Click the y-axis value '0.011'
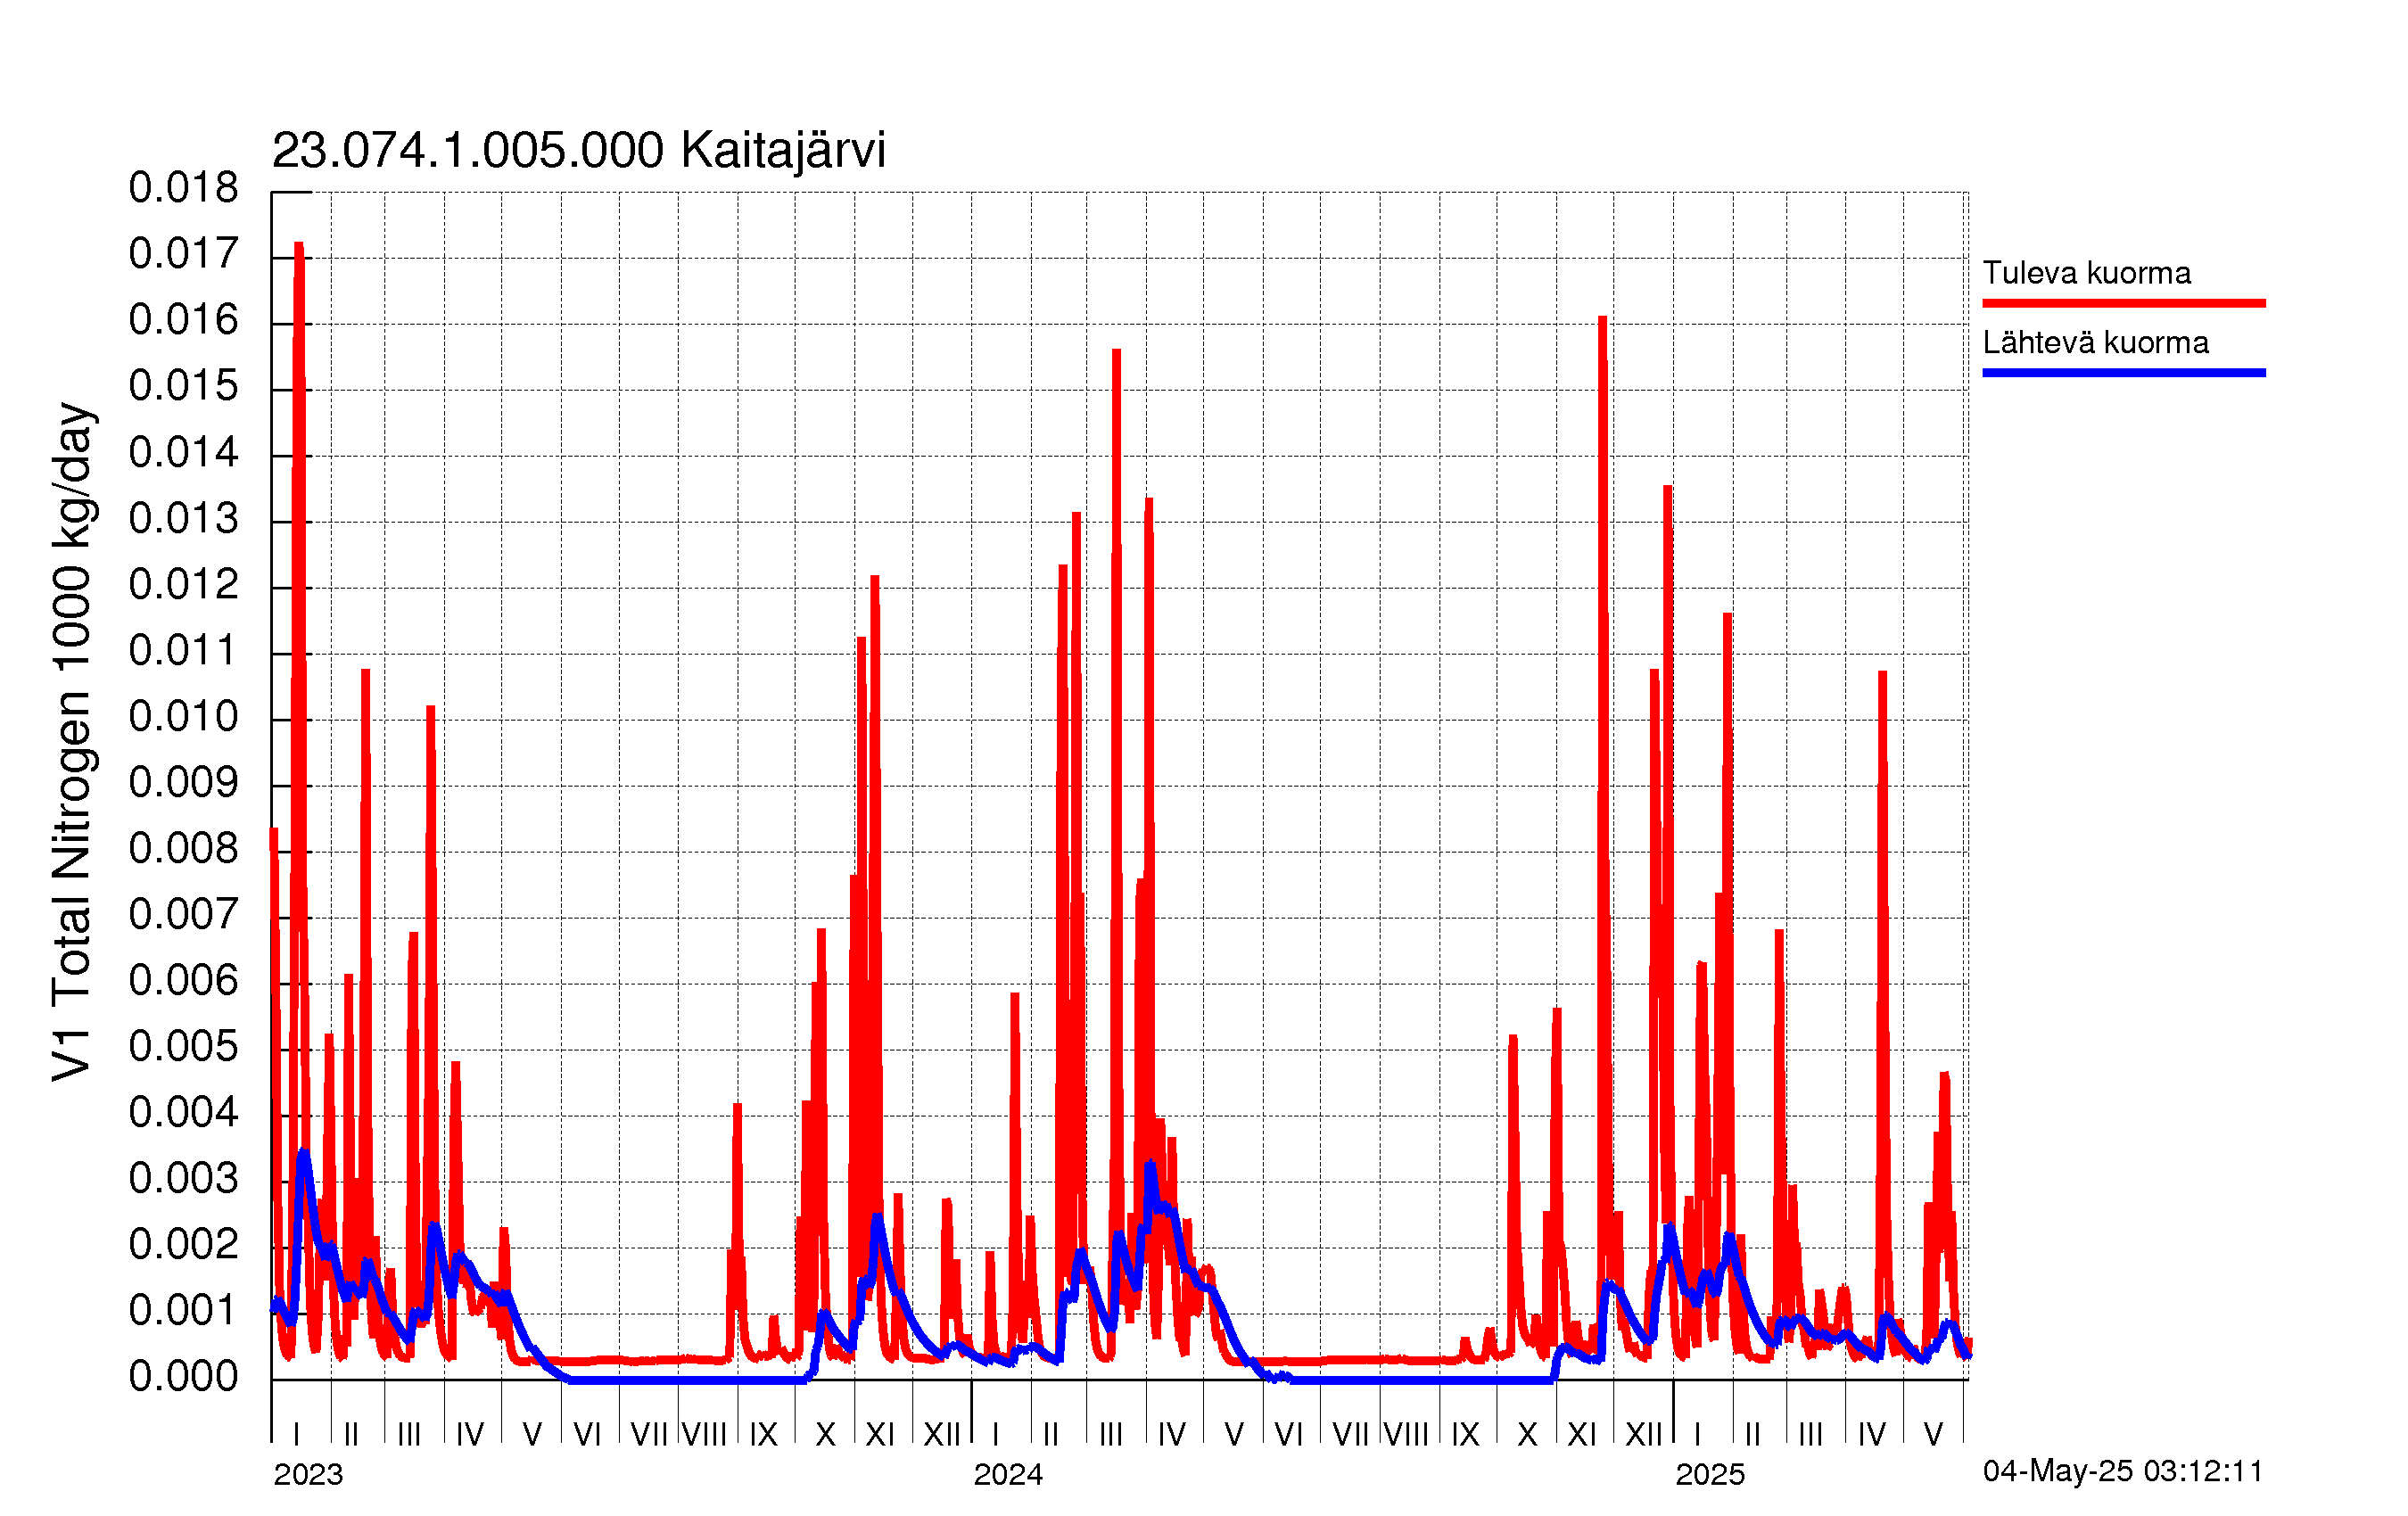 184,651
